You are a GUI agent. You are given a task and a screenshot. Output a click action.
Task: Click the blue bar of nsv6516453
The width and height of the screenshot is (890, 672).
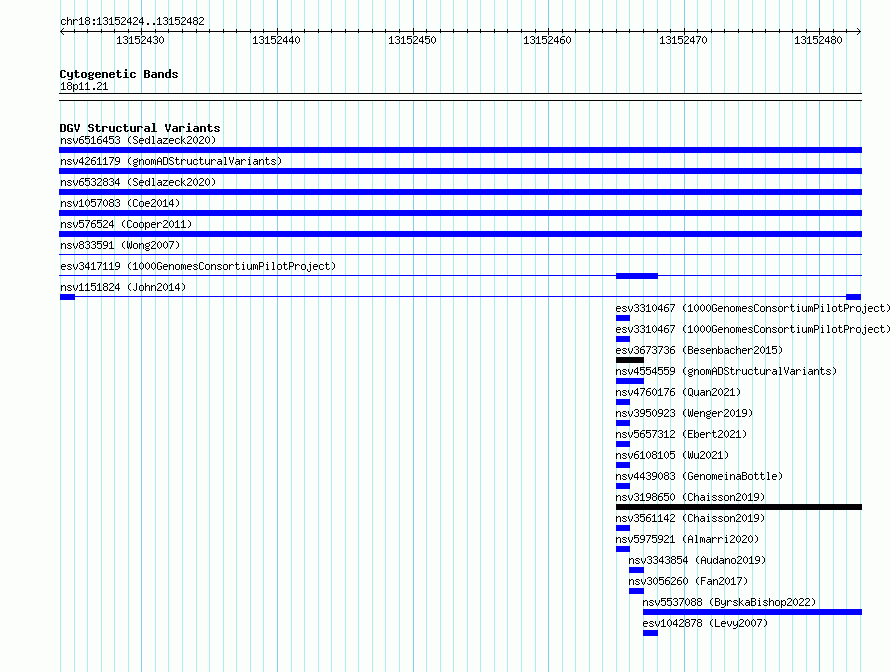pyautogui.click(x=460, y=150)
